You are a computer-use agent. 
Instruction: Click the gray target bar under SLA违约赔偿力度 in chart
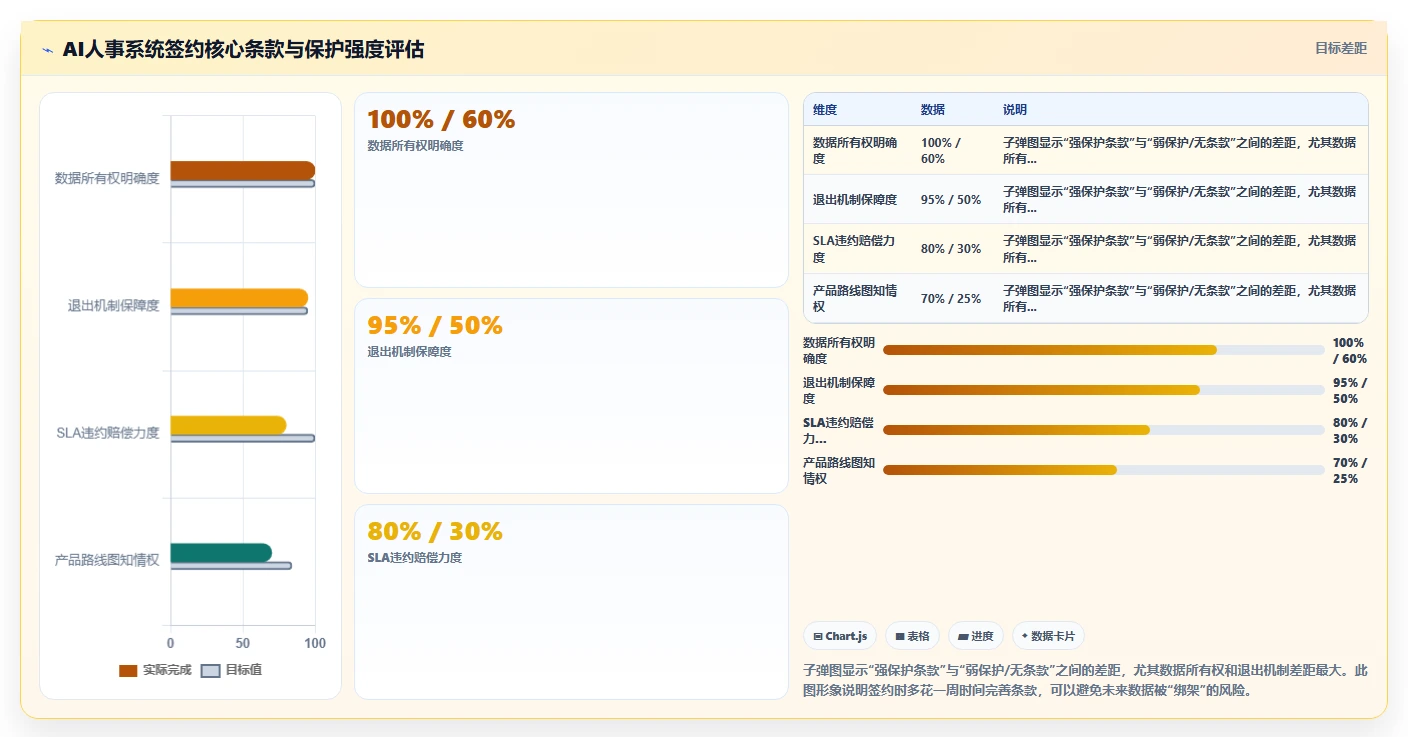(242, 438)
